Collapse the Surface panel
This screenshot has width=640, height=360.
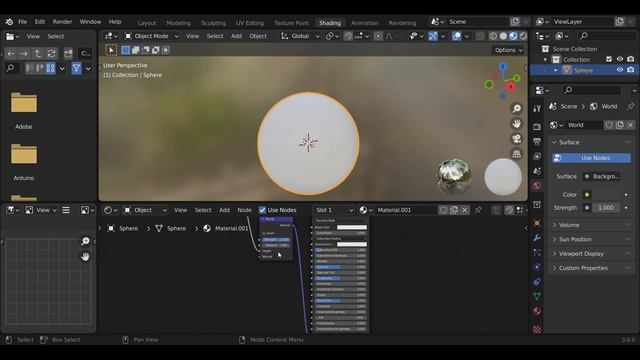click(569, 142)
